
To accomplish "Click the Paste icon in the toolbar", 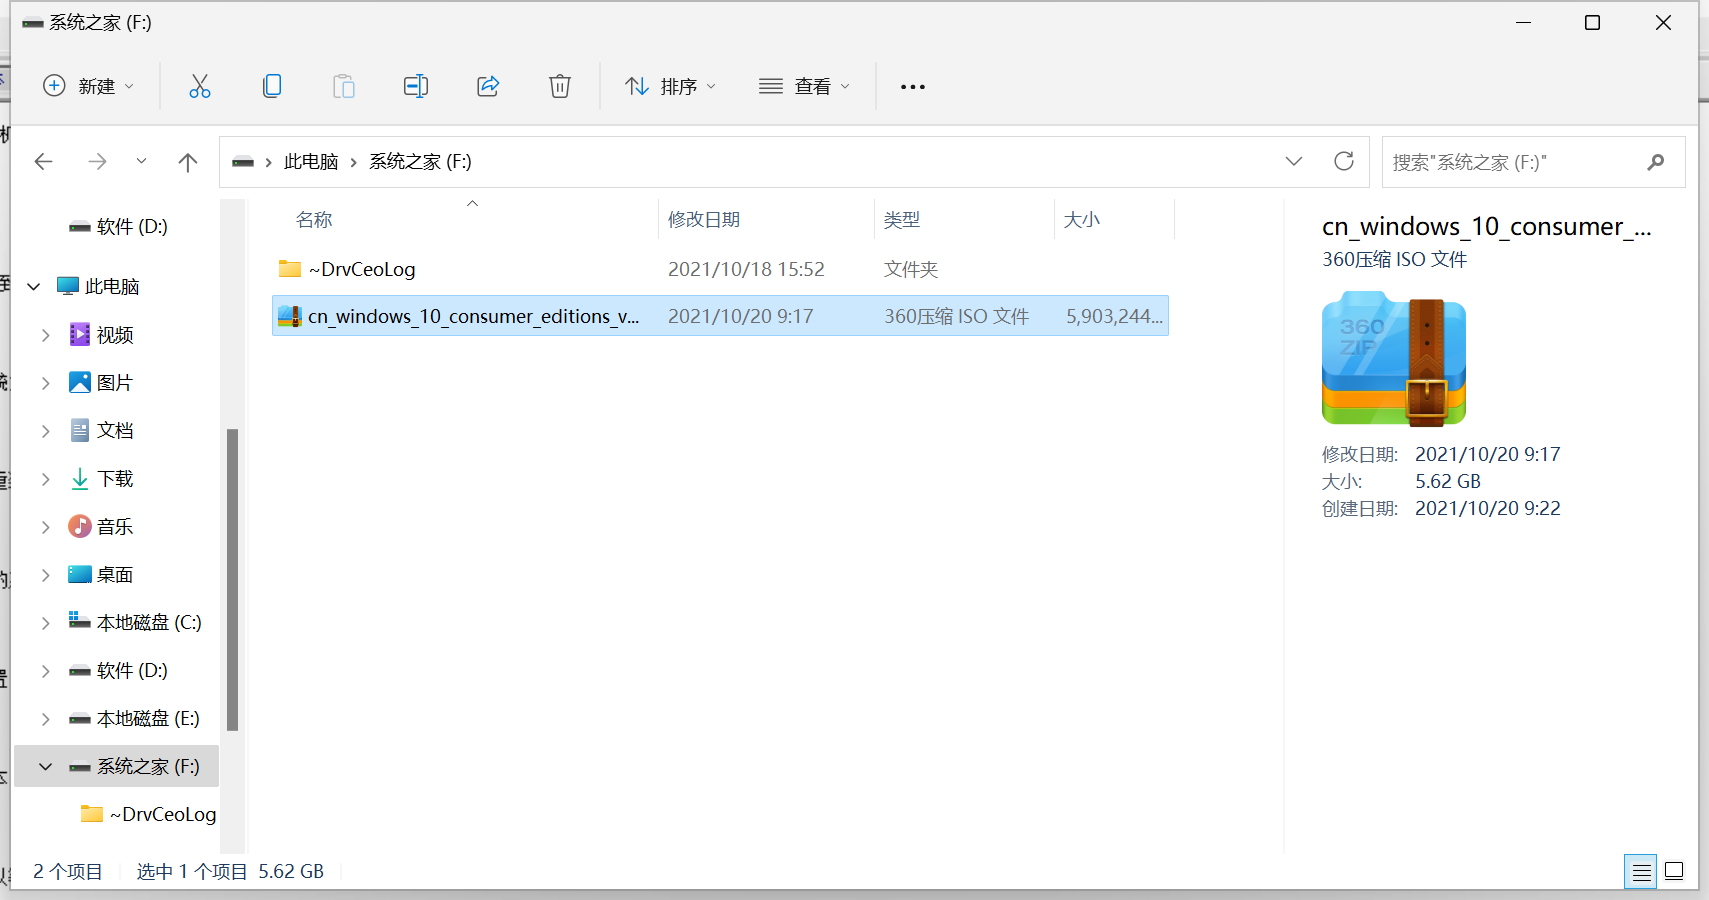I will point(344,86).
